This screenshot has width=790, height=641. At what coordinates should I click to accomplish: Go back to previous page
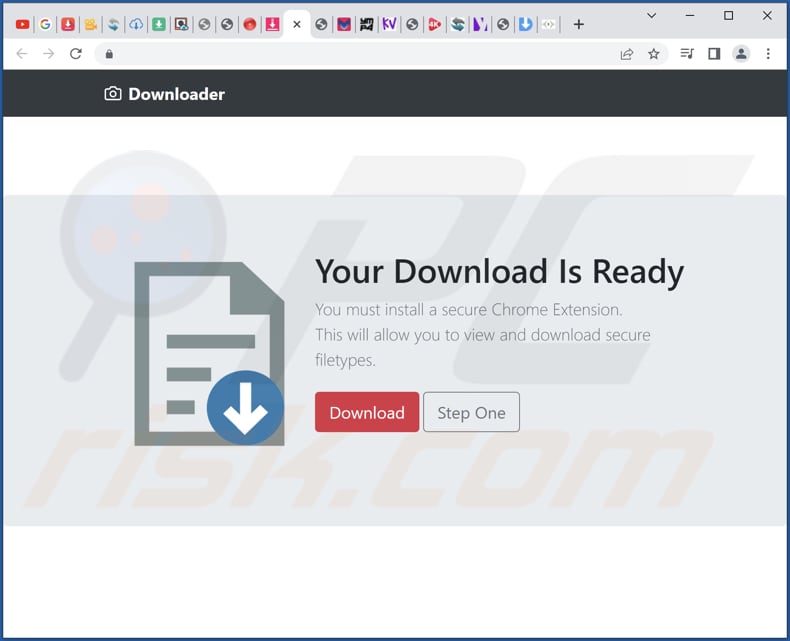(22, 54)
